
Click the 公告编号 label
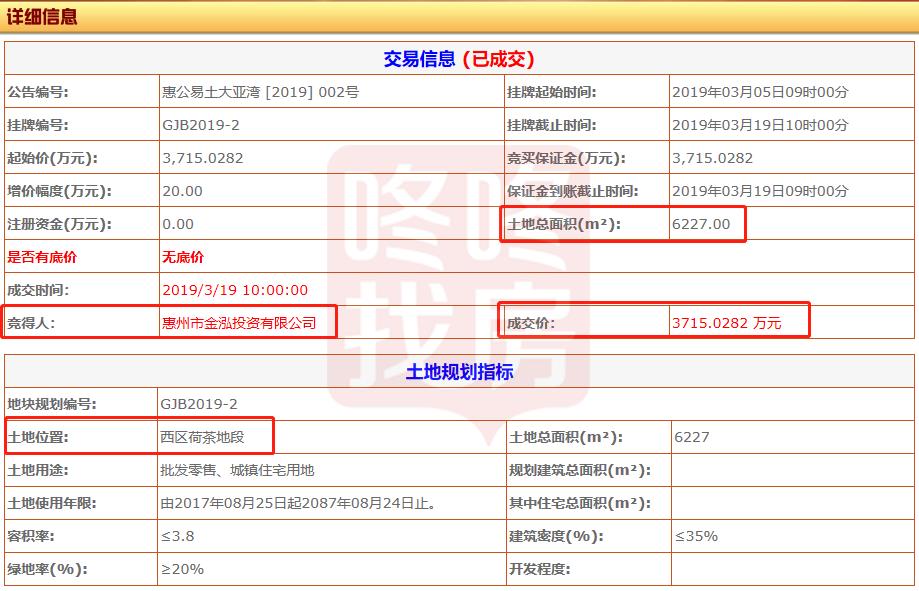coord(38,92)
